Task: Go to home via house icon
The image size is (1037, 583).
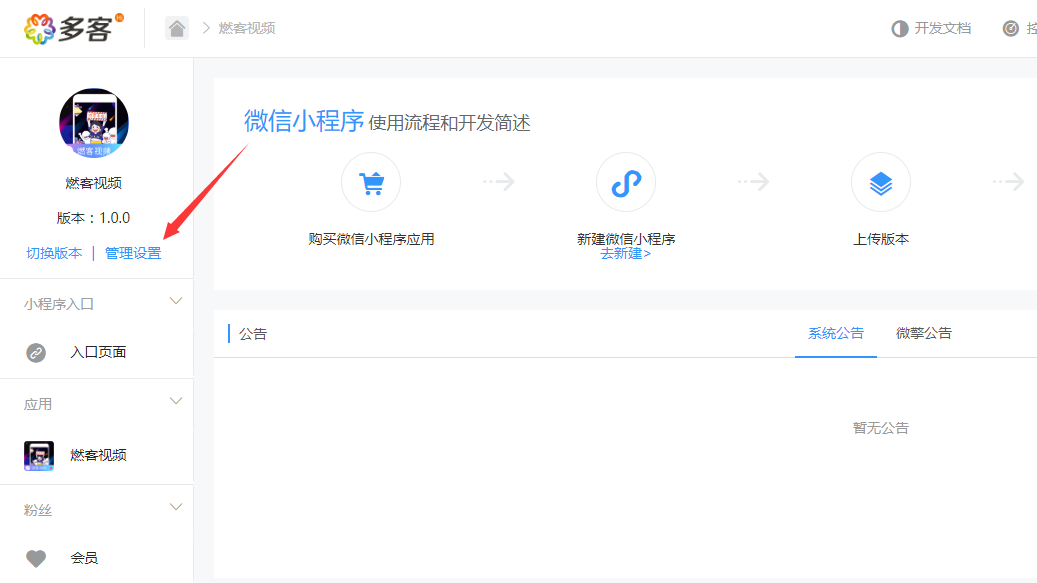Action: [177, 28]
